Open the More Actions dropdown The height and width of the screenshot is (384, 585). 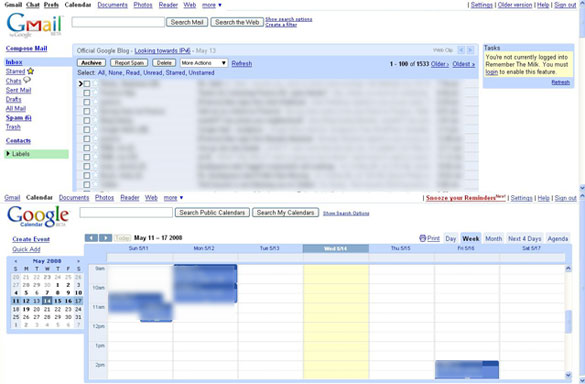coord(204,63)
